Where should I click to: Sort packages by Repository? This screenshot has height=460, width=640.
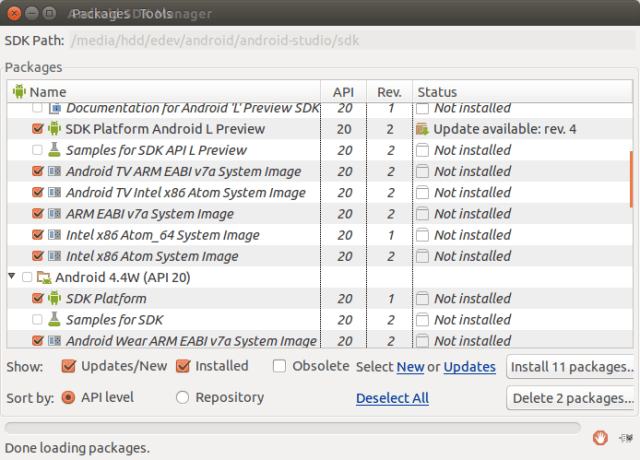click(182, 398)
